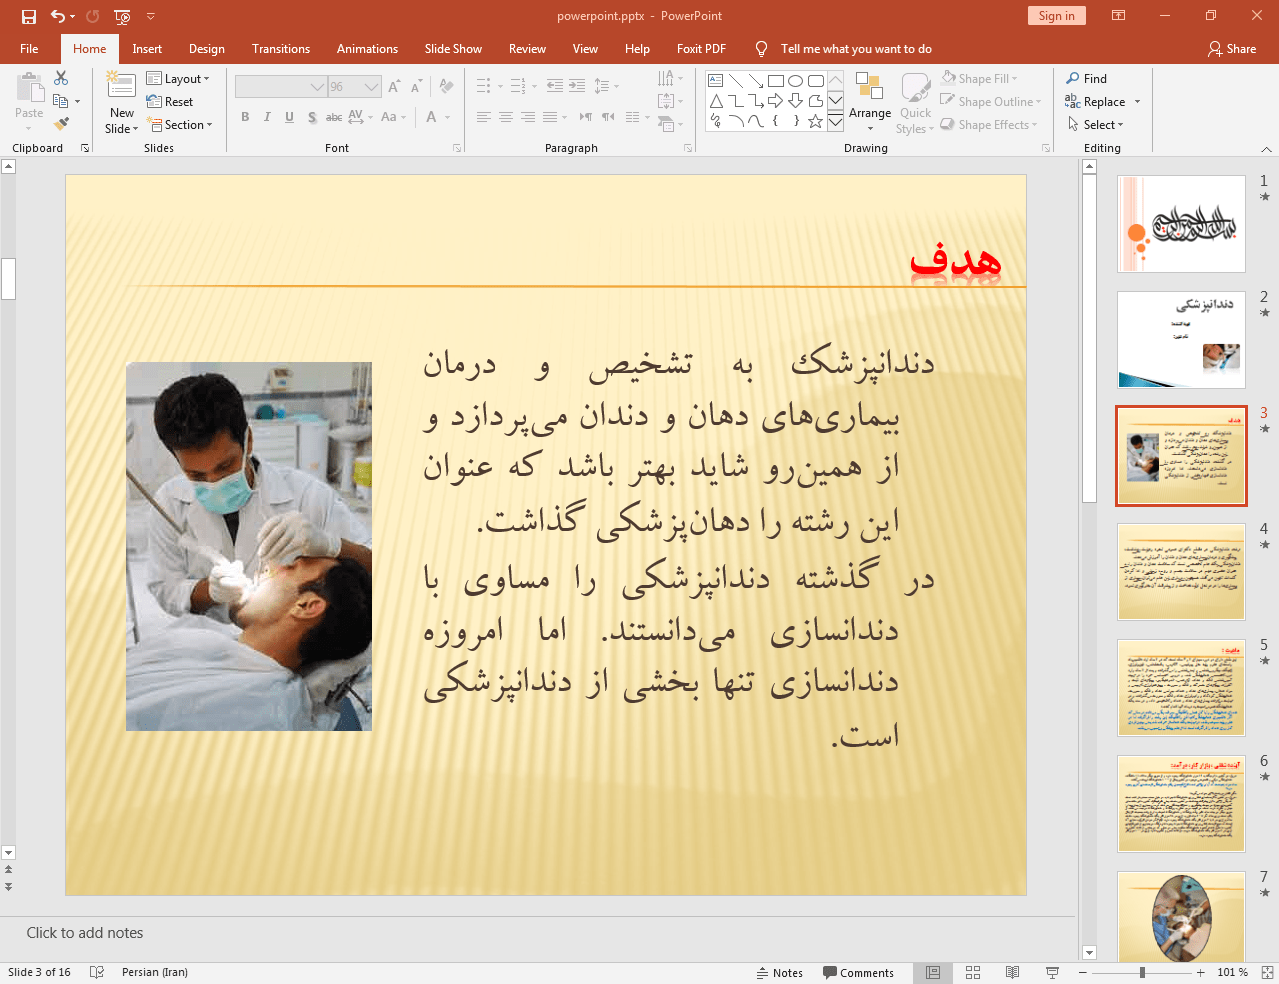
Task: Zoom out with the minus button
Action: [x=1082, y=972]
